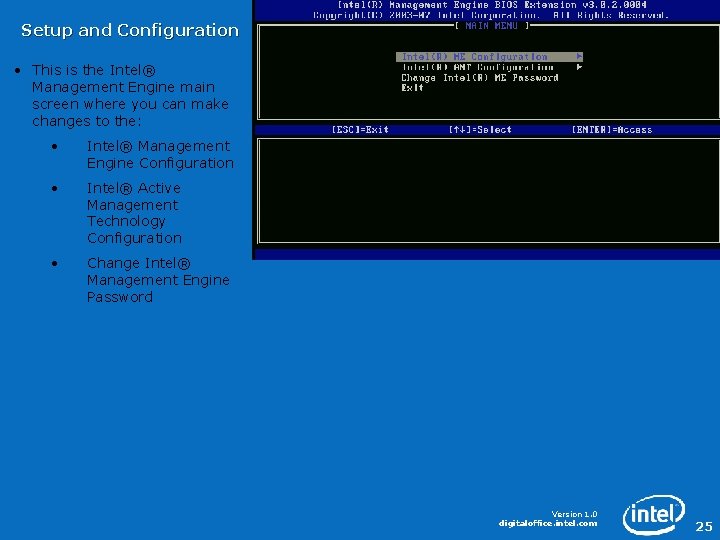Viewport: 720px width, 540px height.
Task: Click bullet Intel® Management Engine Configuration
Action: pyautogui.click(x=160, y=155)
